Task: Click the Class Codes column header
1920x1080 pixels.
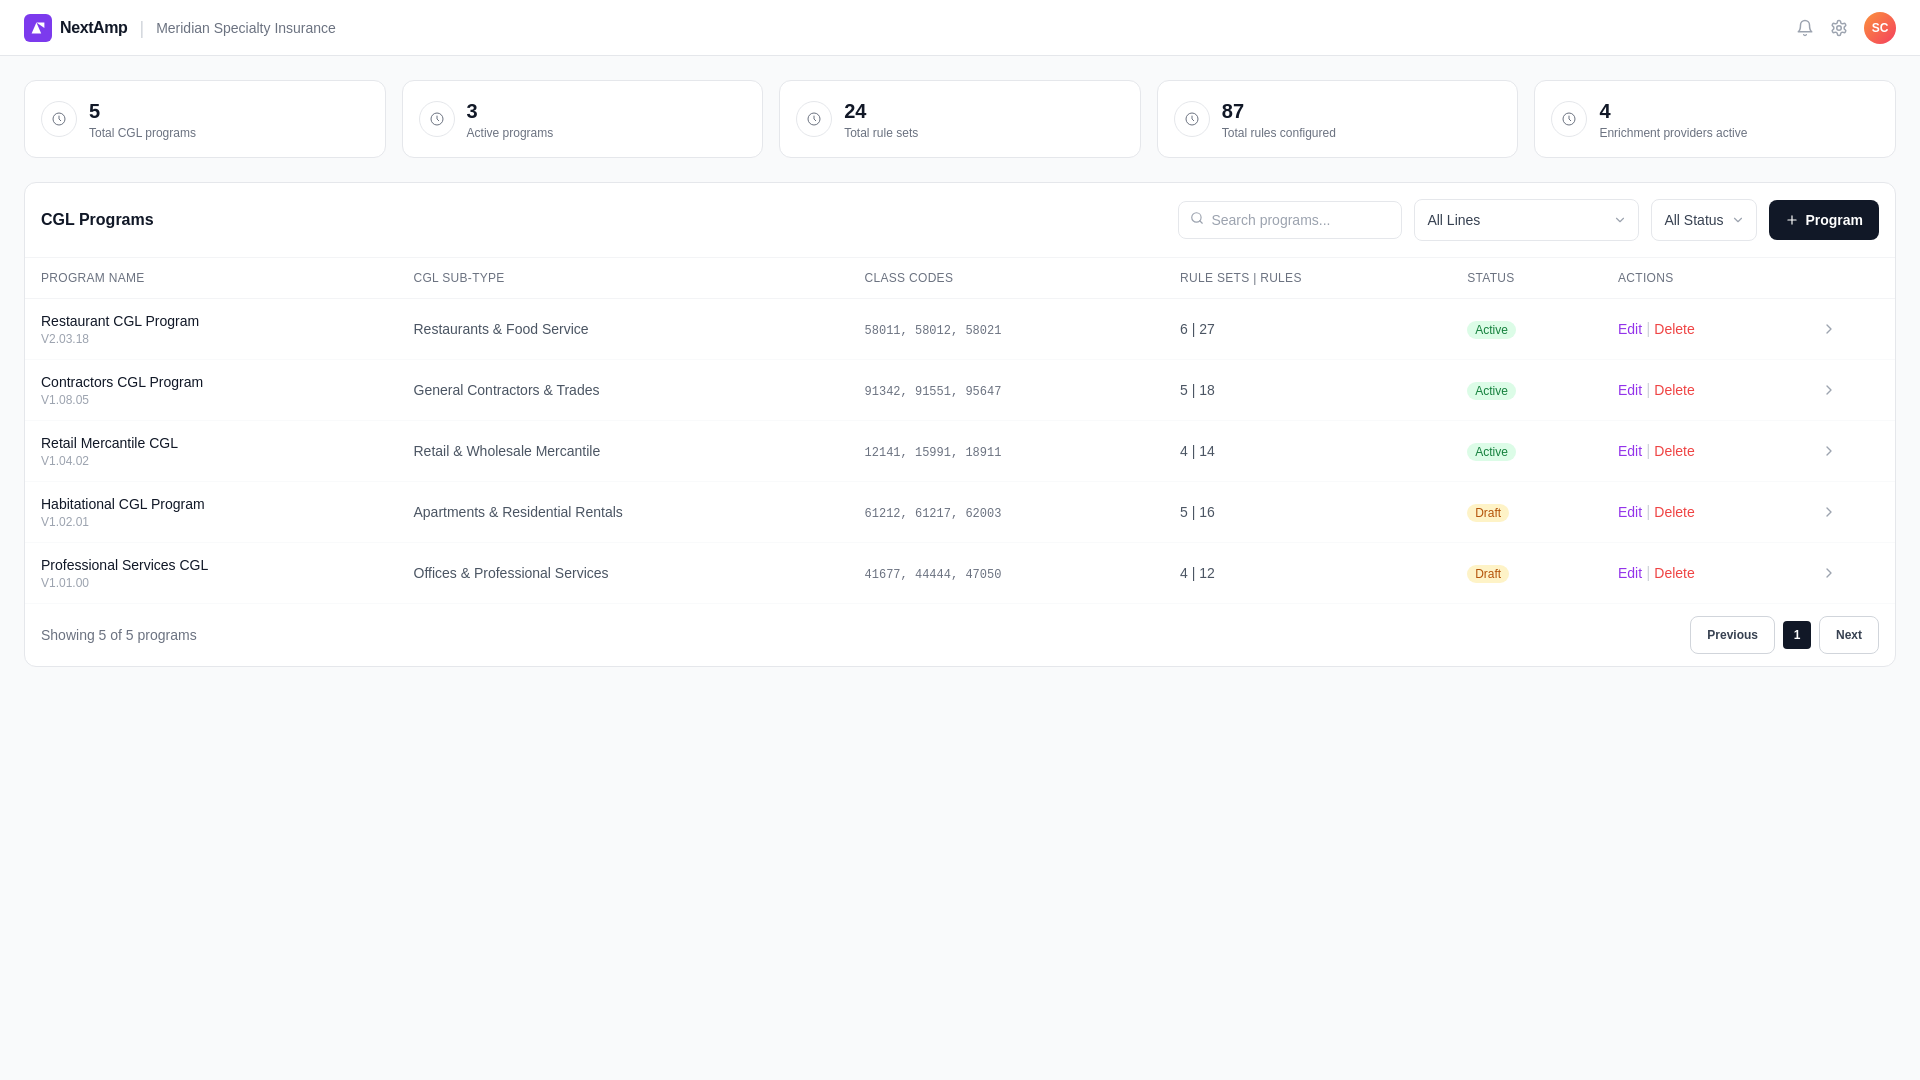Action: (908, 278)
